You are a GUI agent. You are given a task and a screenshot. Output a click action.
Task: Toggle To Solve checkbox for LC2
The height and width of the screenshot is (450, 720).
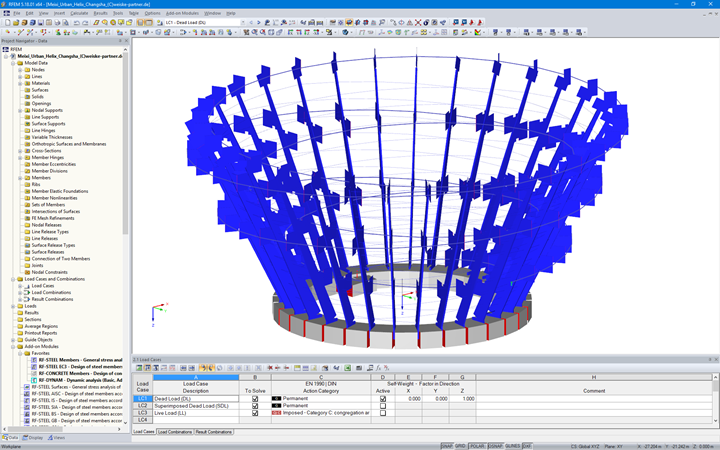pyautogui.click(x=255, y=406)
